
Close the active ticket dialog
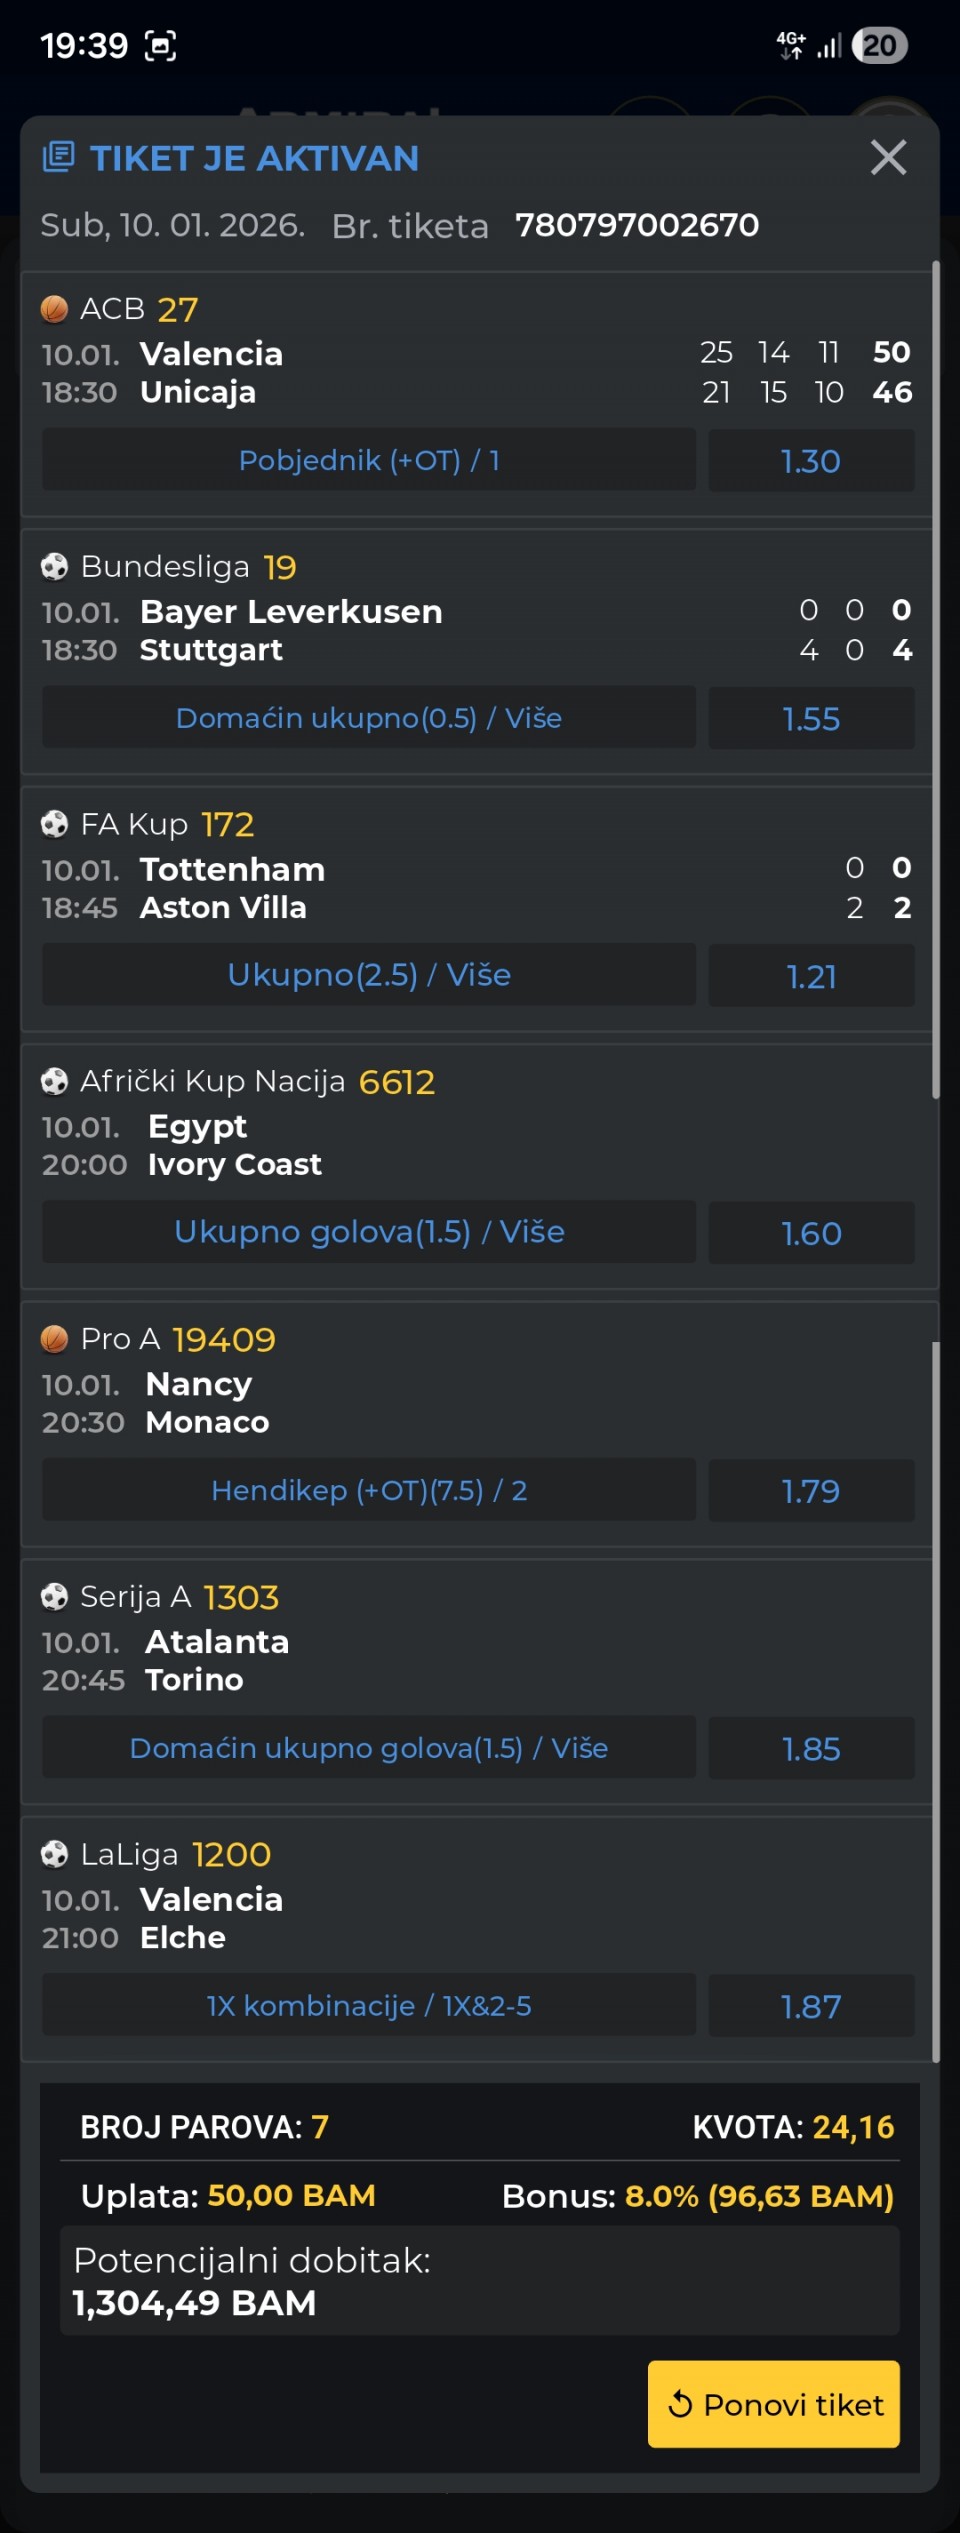click(x=888, y=158)
